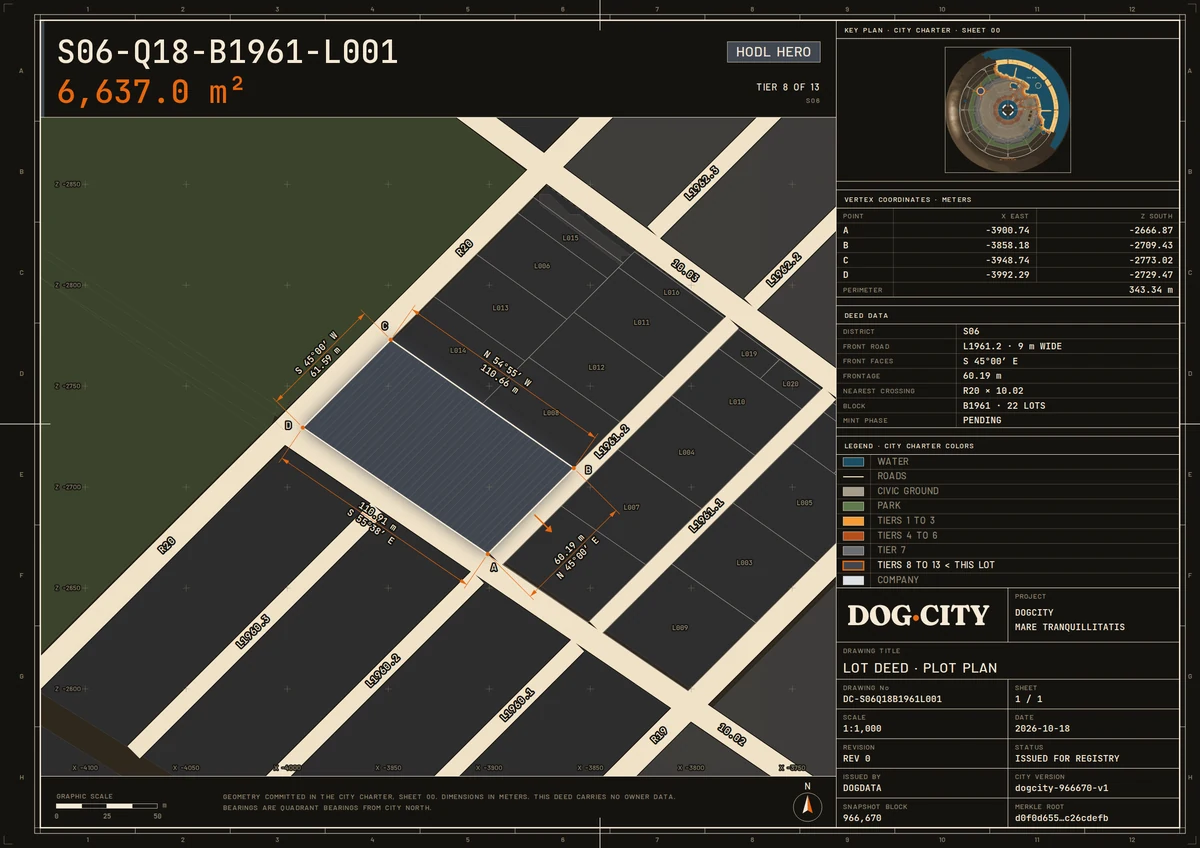Click Z South value -2709.43
Image resolution: width=1200 pixels, height=848 pixels.
[1151, 245]
